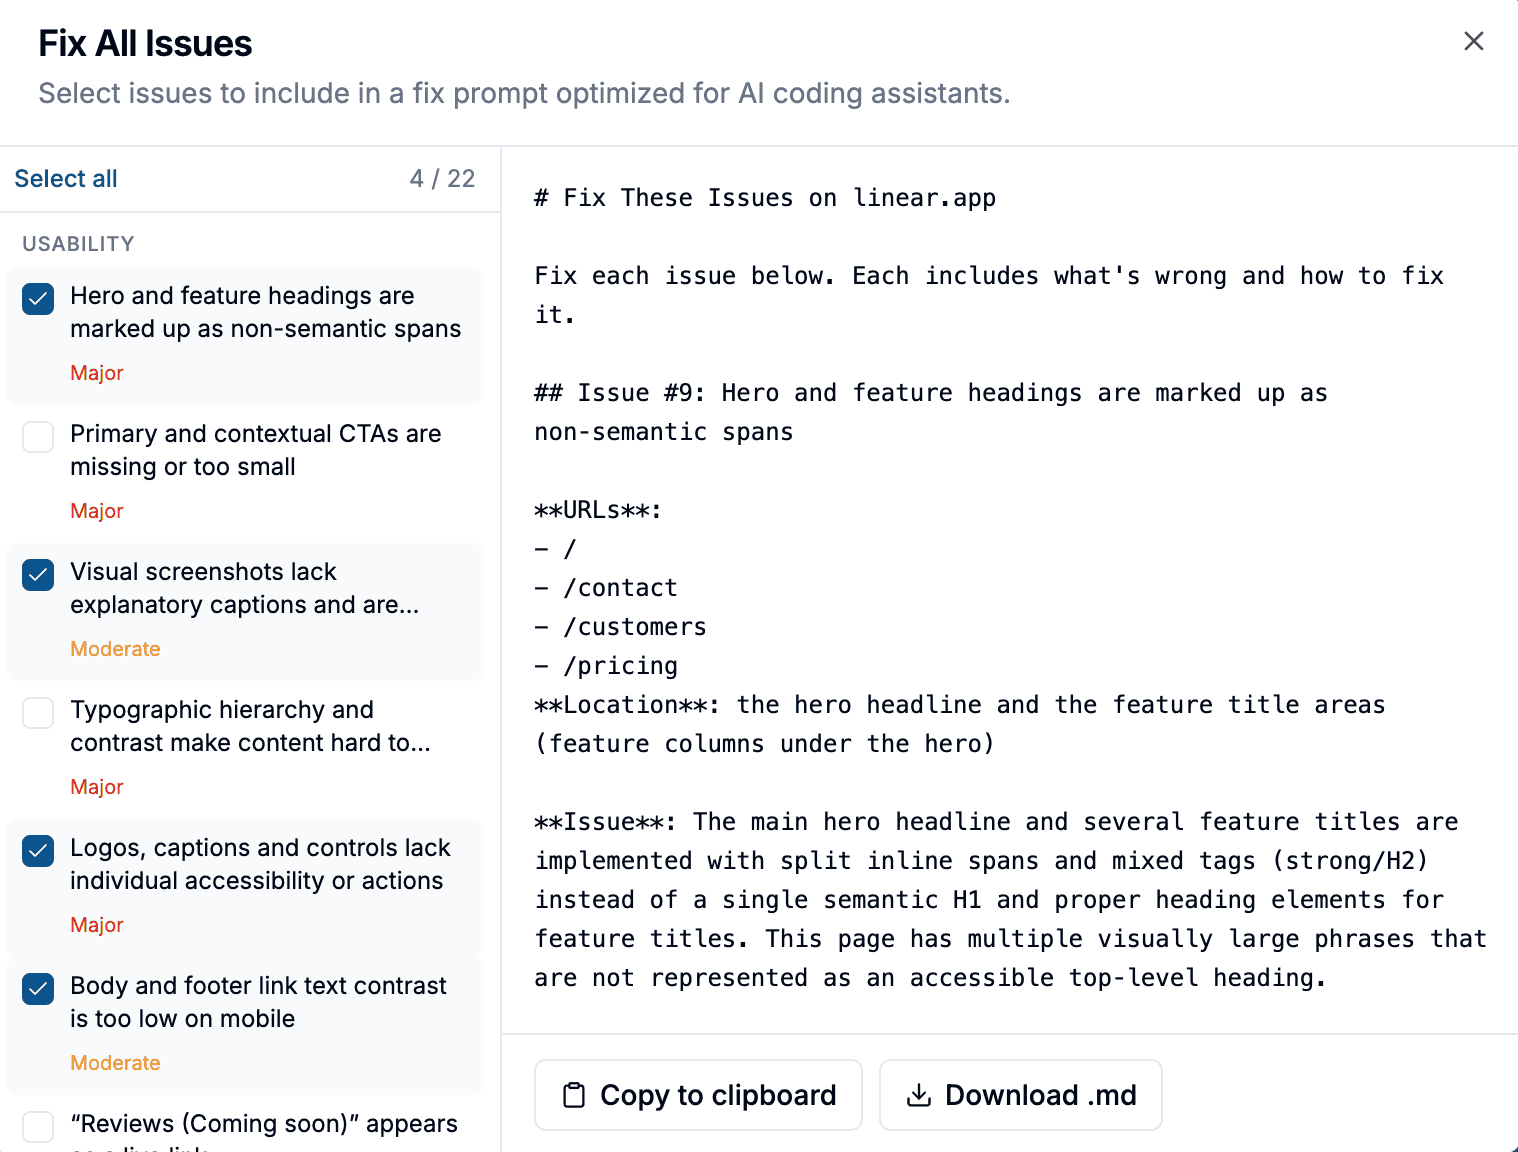Check the Typographic hierarchy and contrast issue

coord(37,713)
